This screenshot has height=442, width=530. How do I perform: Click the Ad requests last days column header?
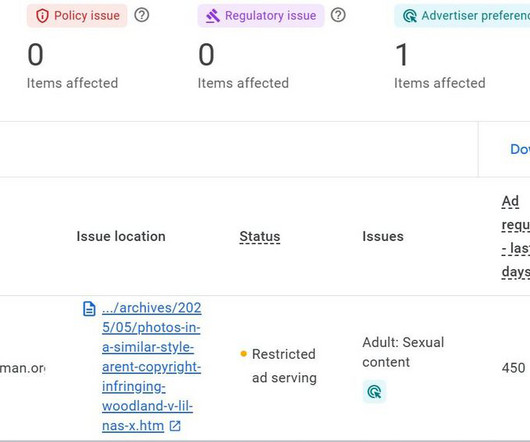[x=516, y=237]
